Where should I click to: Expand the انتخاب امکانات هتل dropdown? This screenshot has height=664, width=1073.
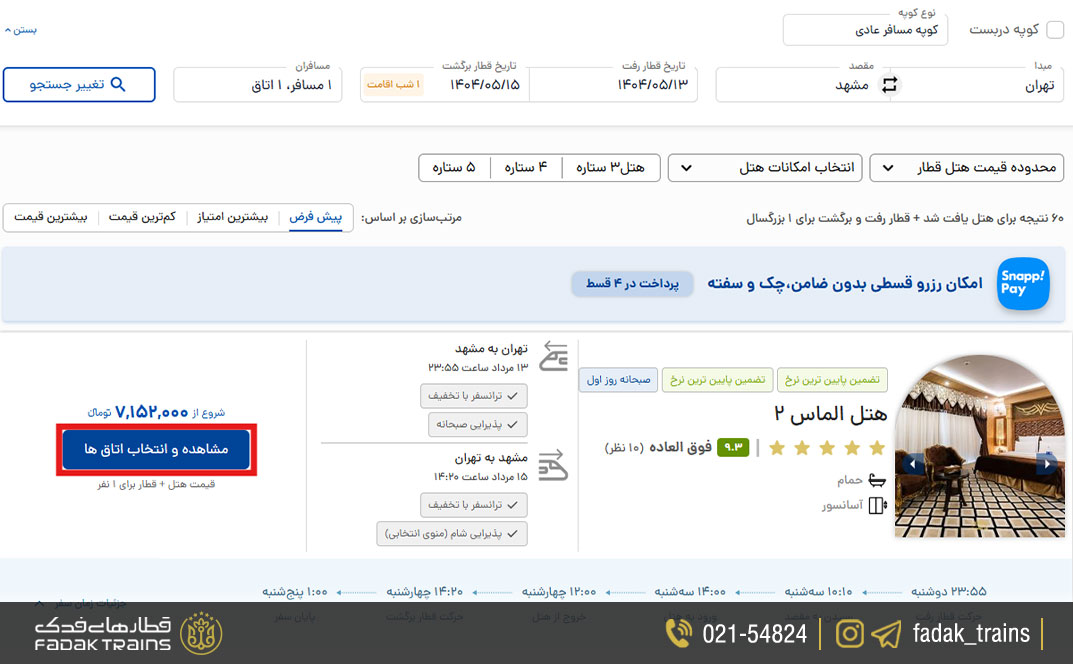point(764,168)
